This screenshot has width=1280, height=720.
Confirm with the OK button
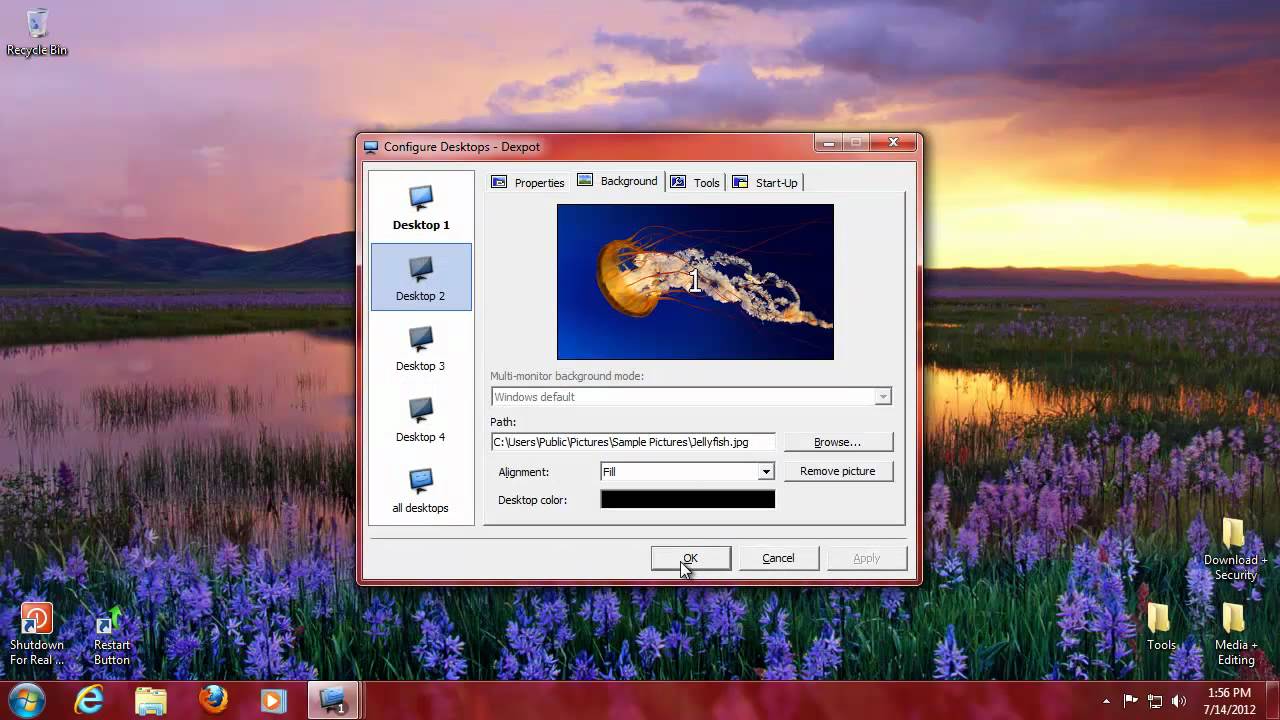(x=691, y=558)
